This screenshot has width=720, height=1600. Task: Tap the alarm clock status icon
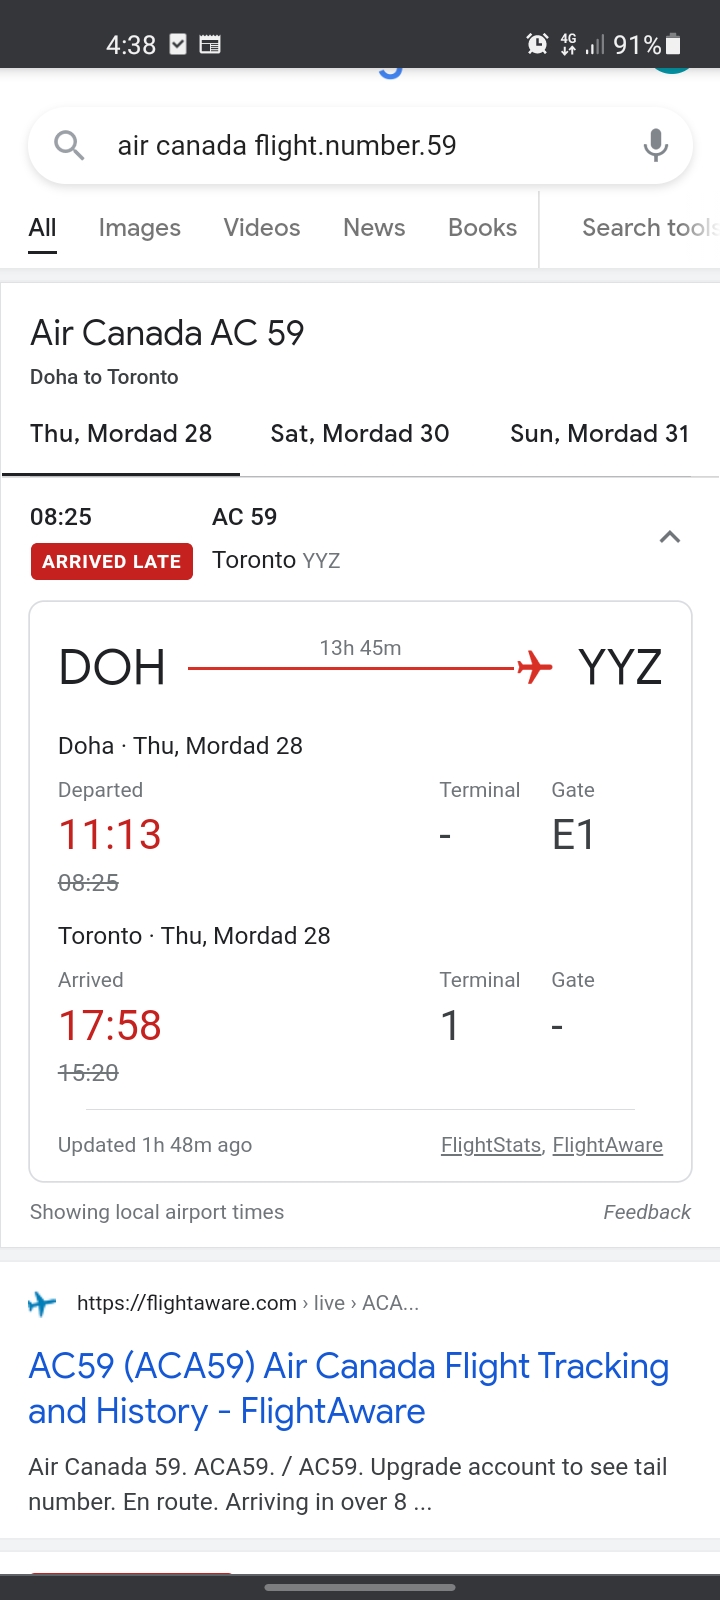coord(537,44)
